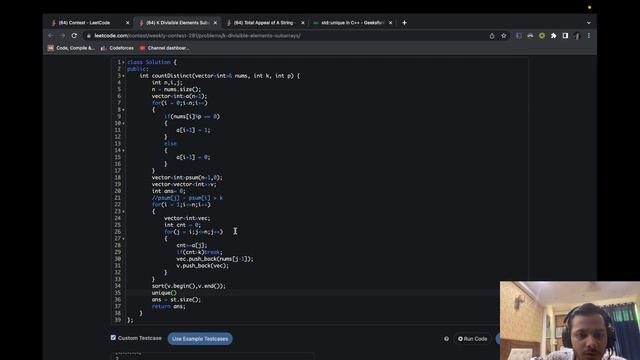
Task: Open the tab search dropdown arrow
Action: (589, 23)
